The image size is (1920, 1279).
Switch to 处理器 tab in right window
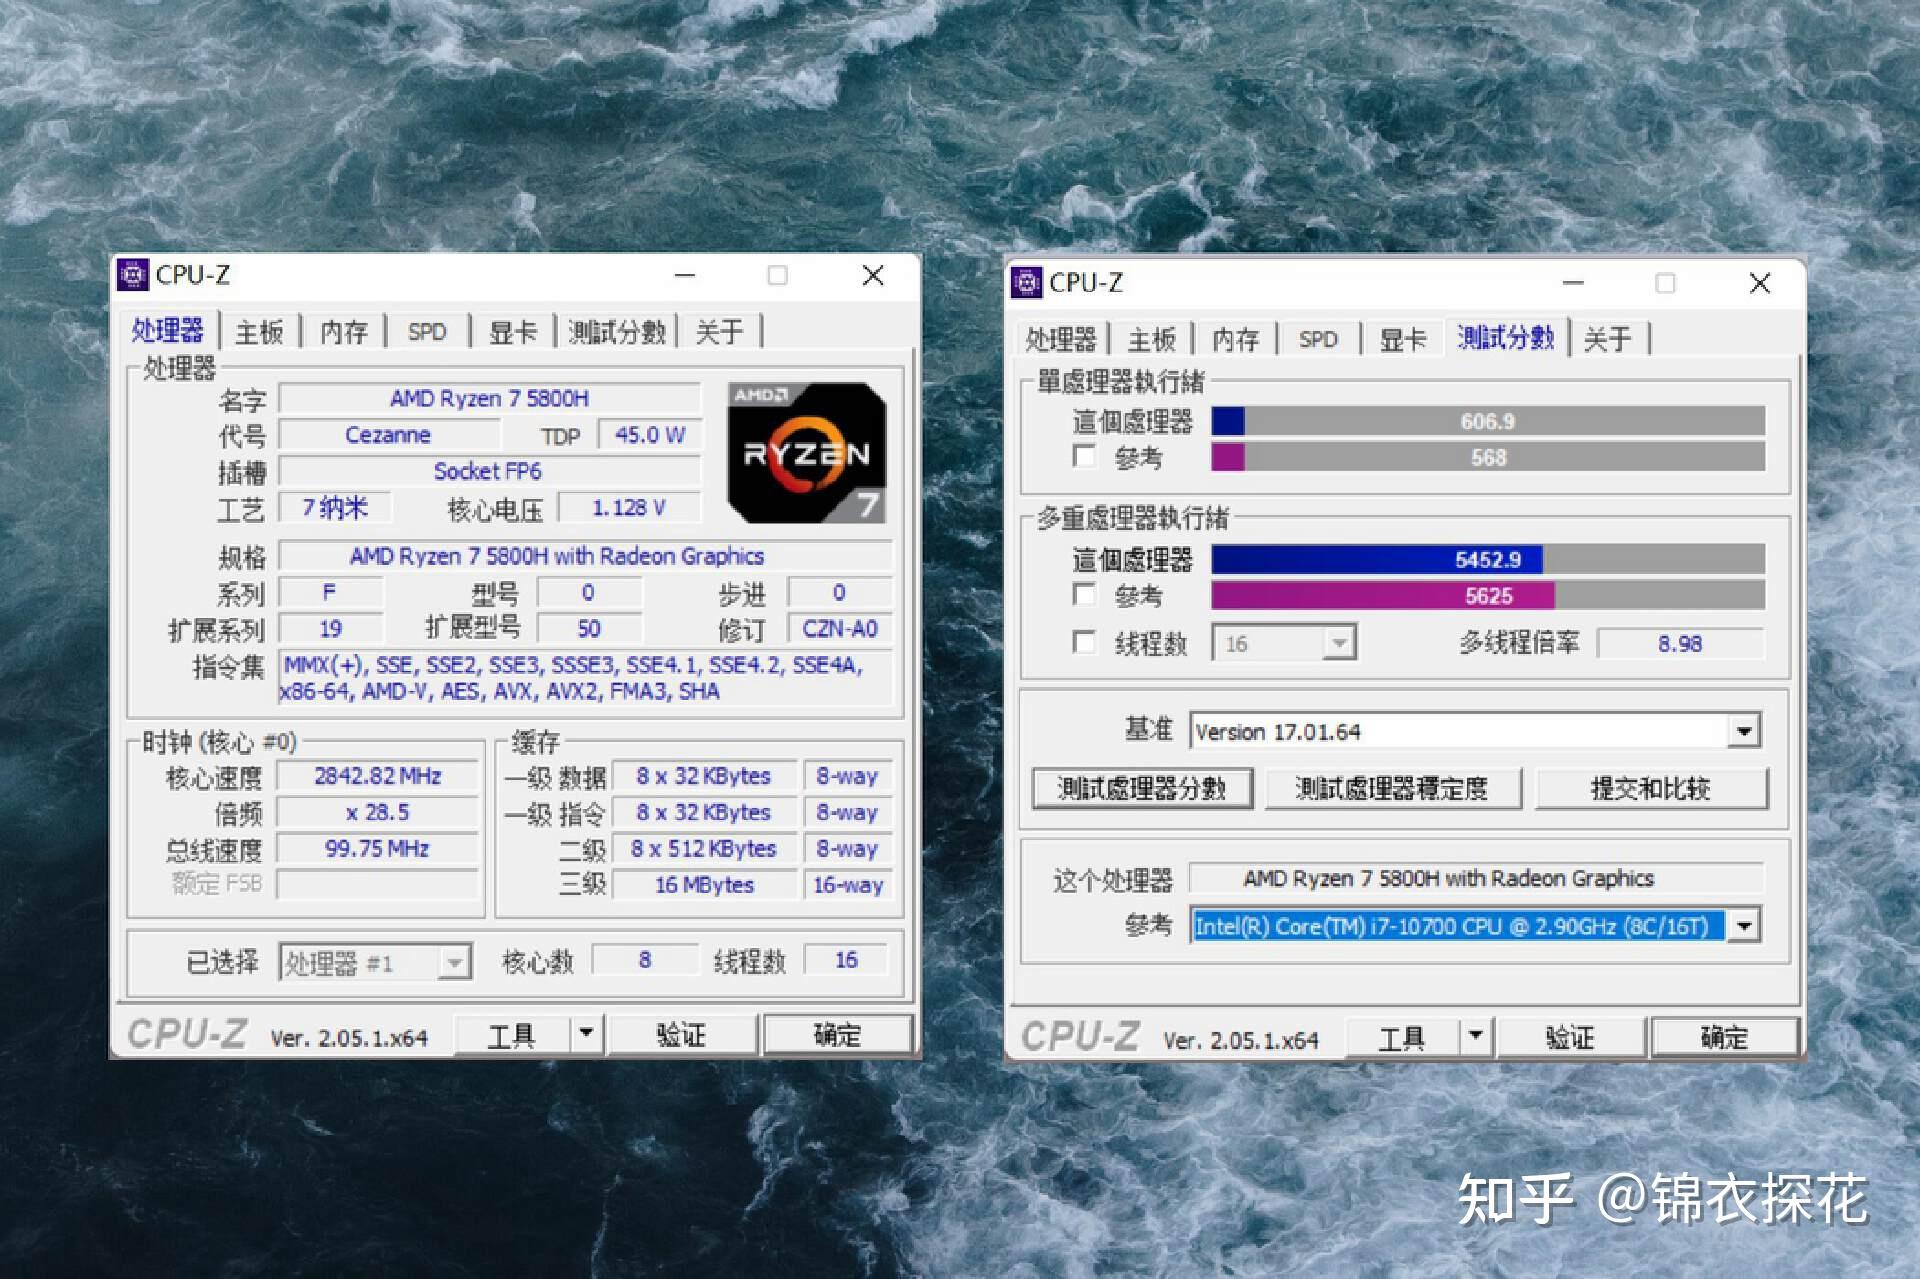[x=1061, y=340]
